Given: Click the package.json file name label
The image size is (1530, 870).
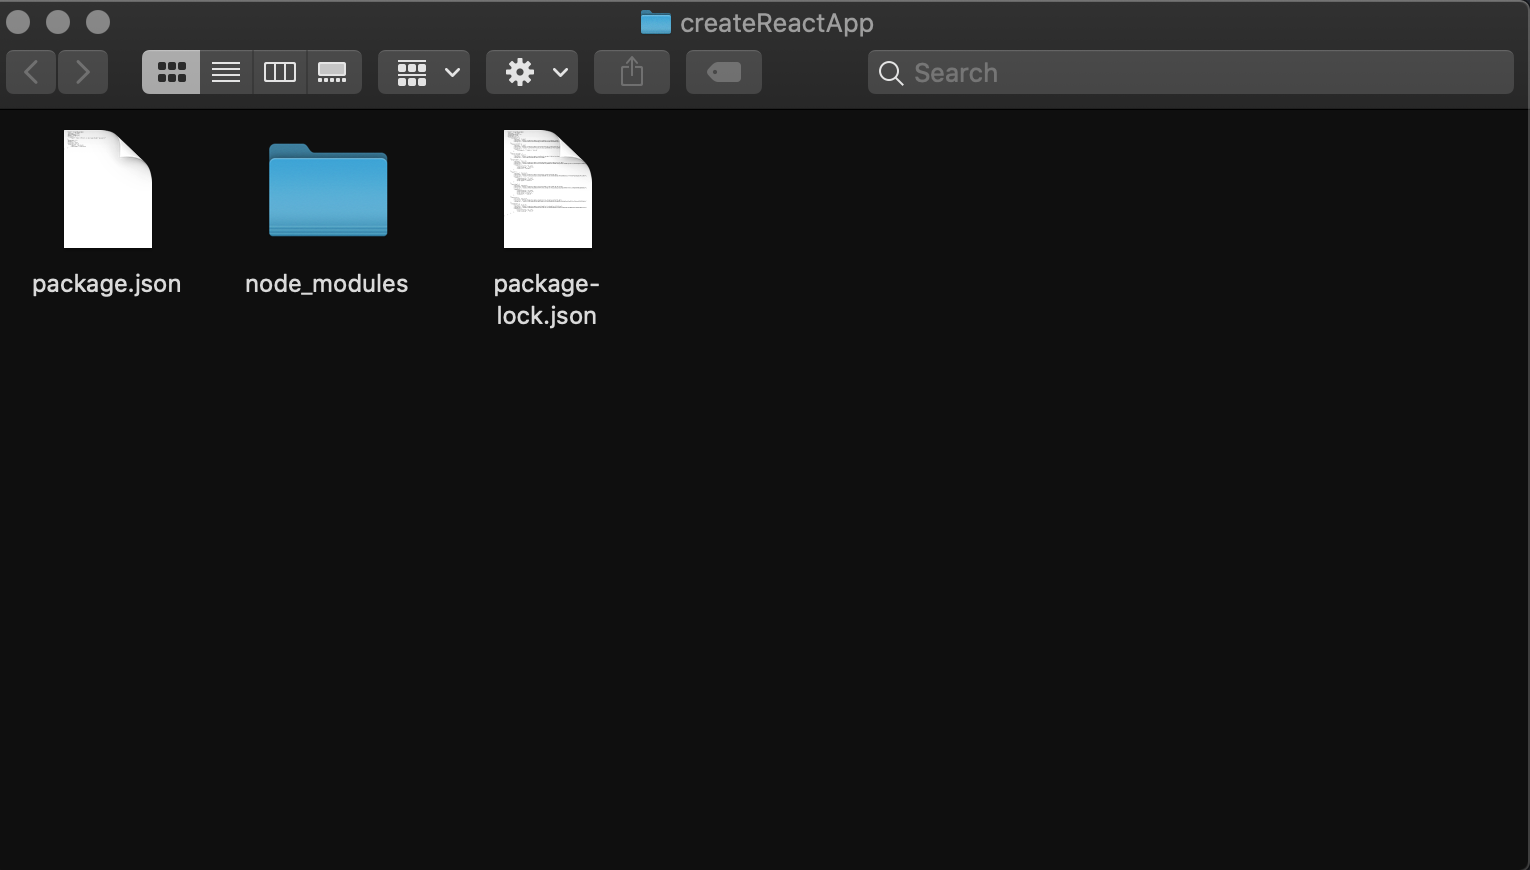Looking at the screenshot, I should 107,284.
